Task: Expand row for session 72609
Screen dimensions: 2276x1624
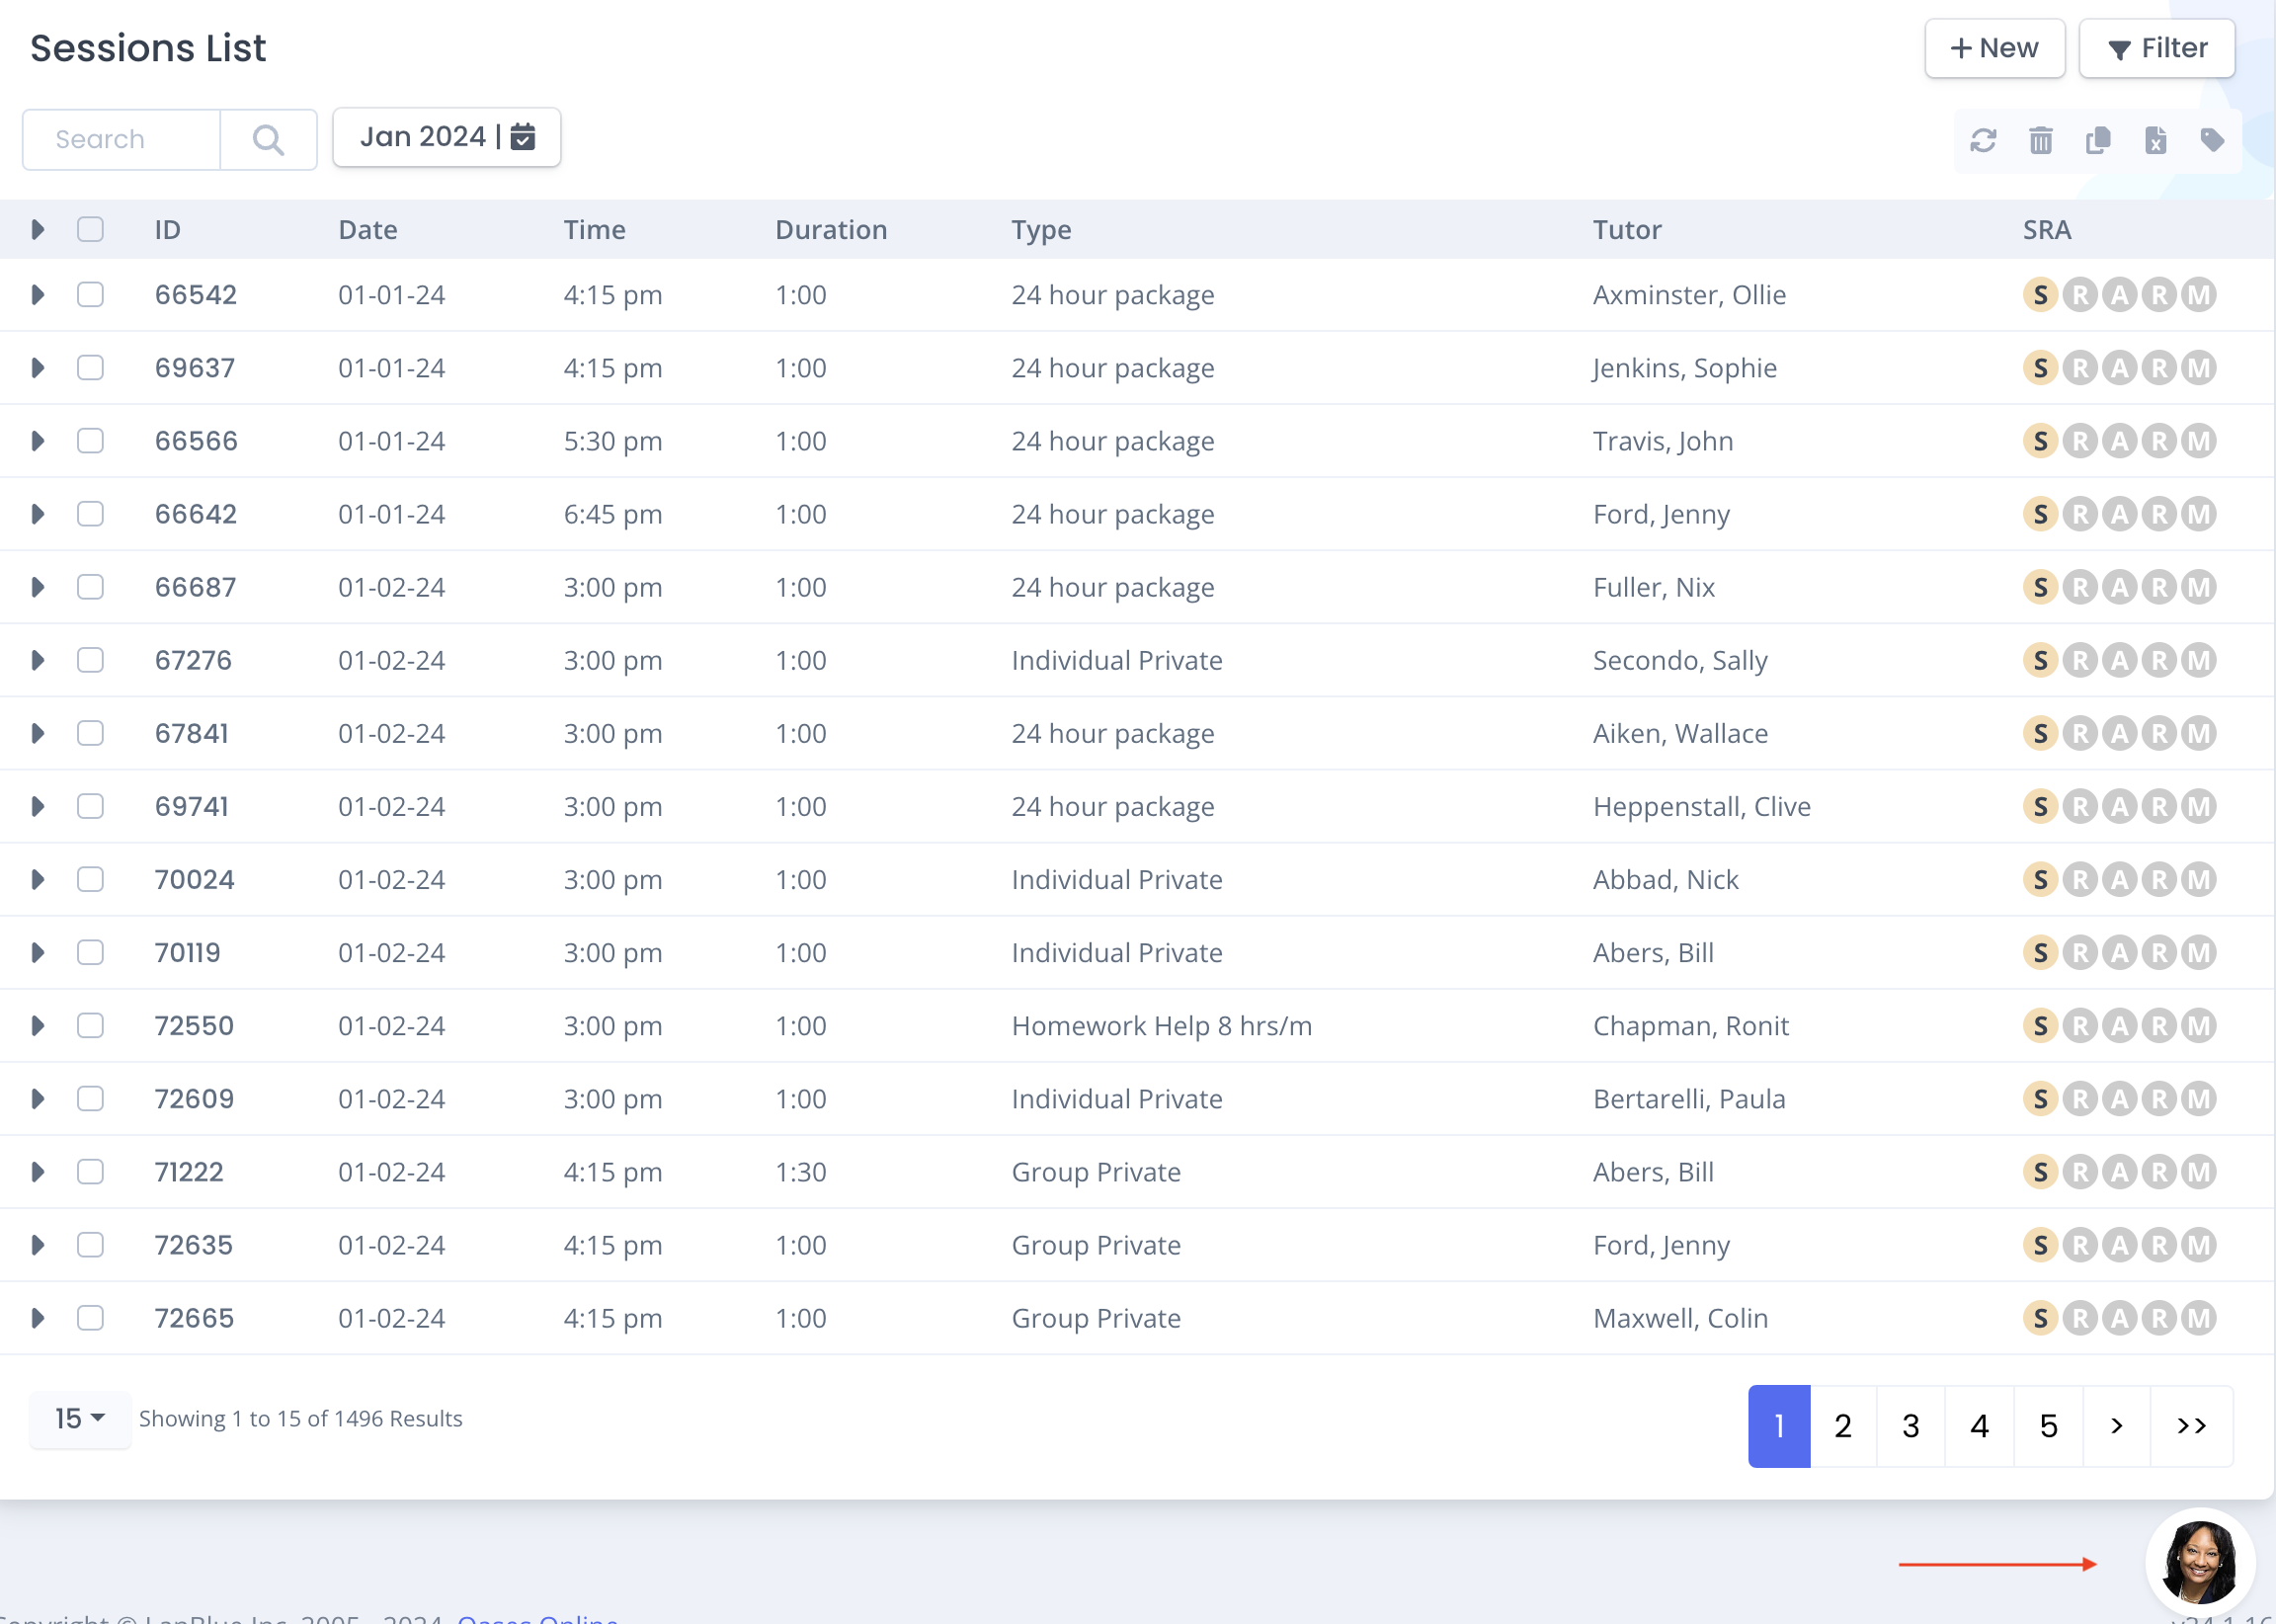Action: pos(37,1098)
